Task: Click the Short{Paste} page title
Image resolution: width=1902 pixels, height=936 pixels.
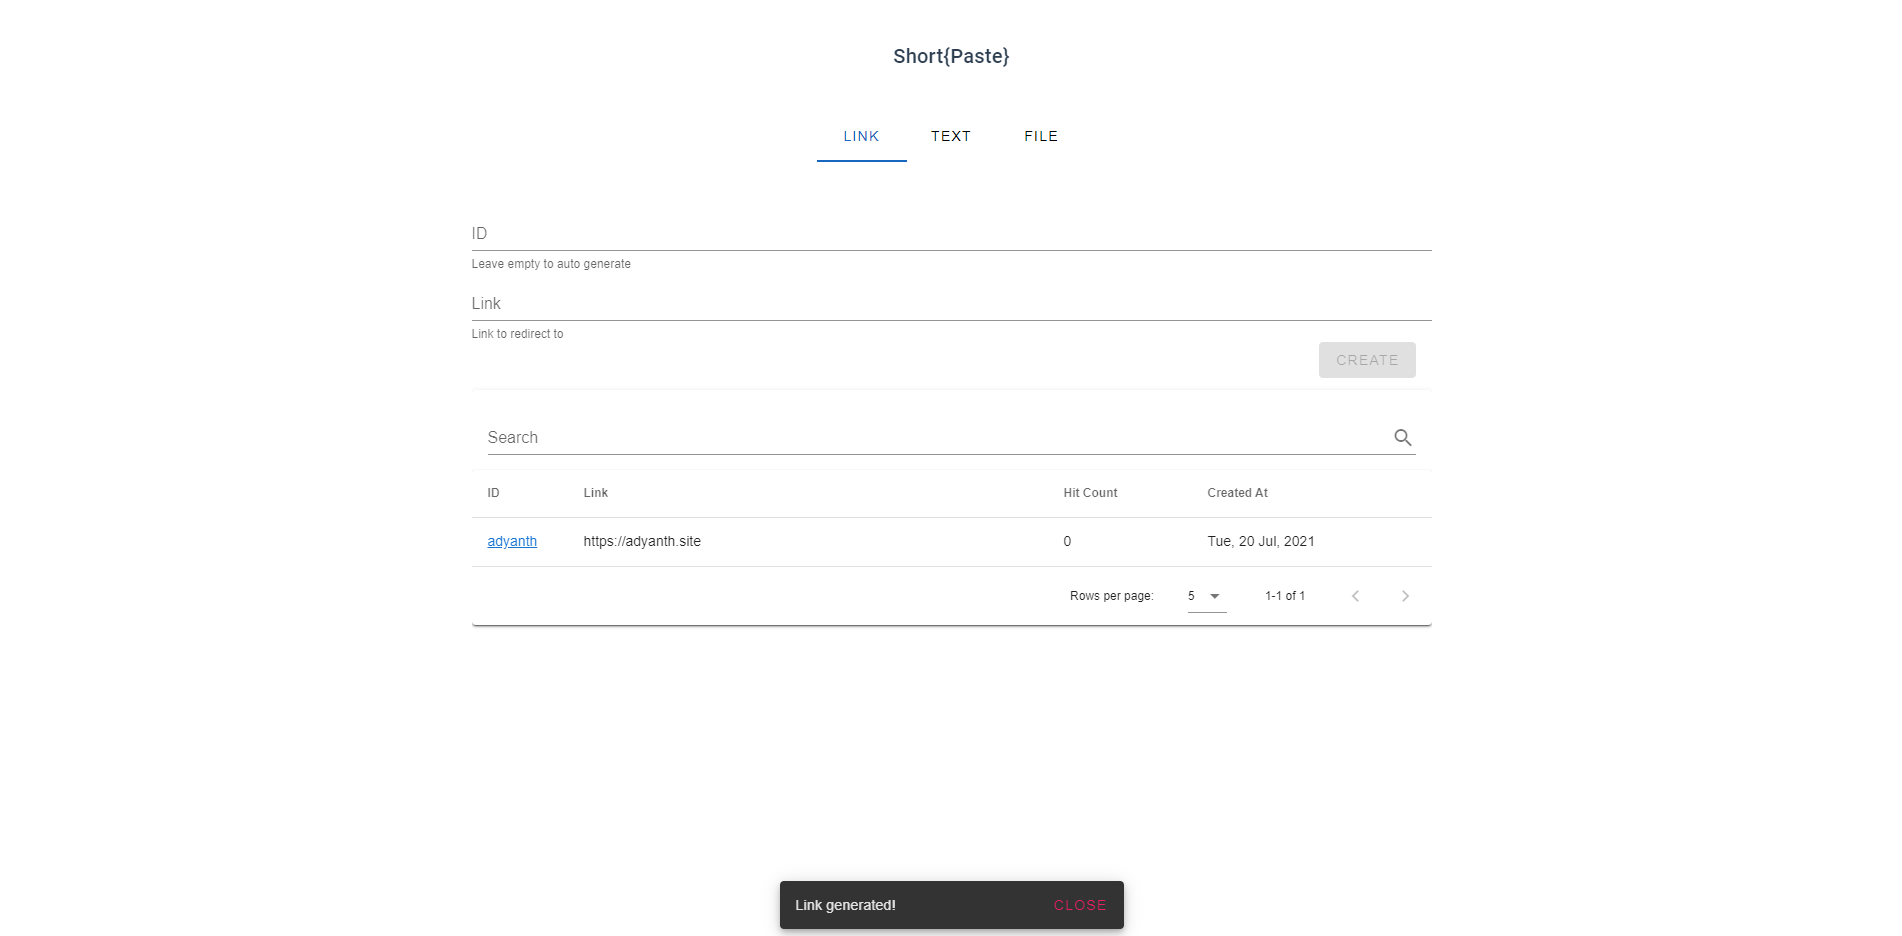Action: [x=950, y=56]
